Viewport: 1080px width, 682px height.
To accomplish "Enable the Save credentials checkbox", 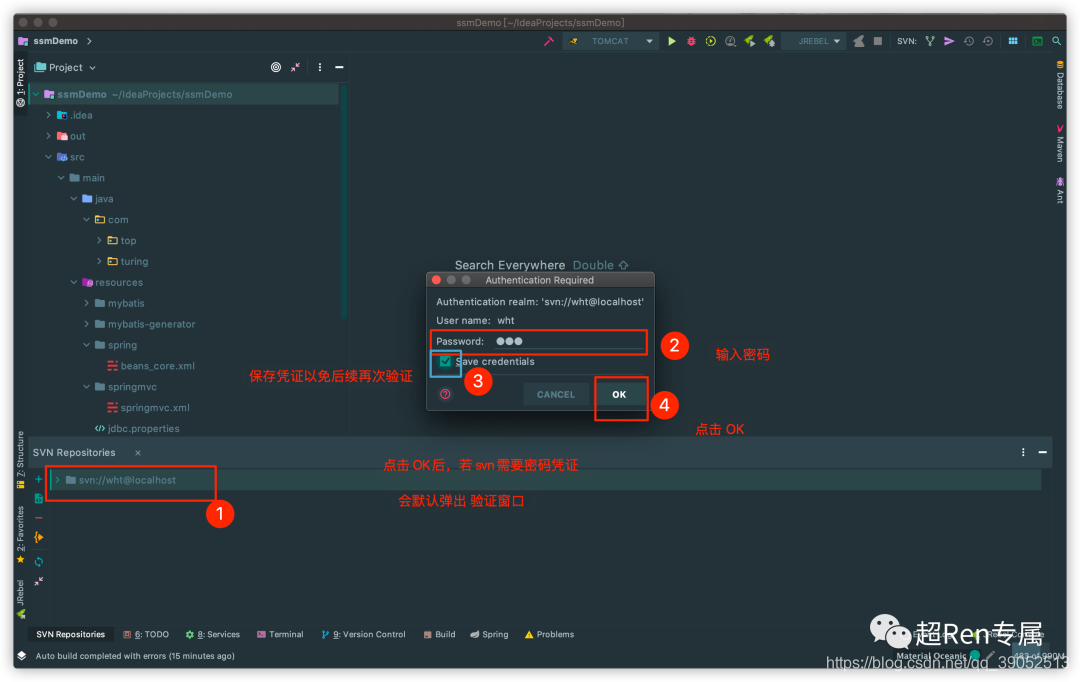I will tap(447, 363).
